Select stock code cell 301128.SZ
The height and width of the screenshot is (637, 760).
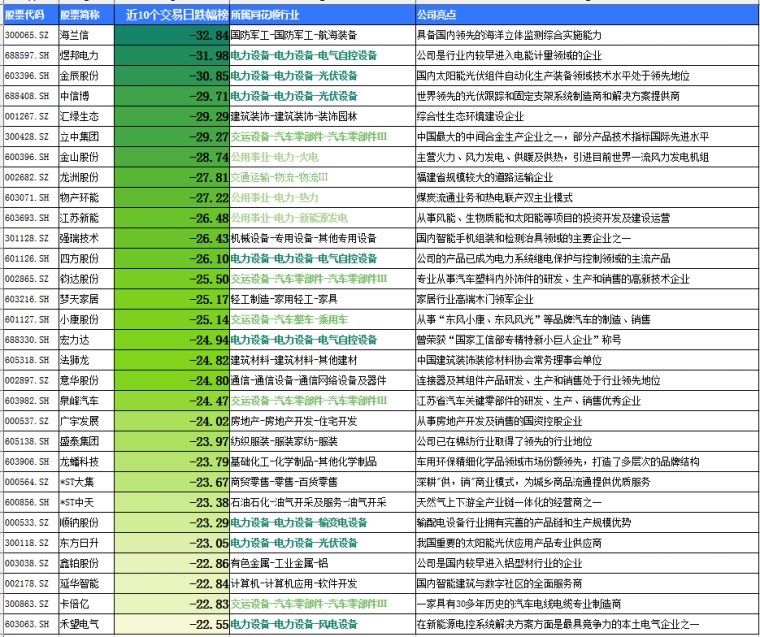pyautogui.click(x=31, y=239)
